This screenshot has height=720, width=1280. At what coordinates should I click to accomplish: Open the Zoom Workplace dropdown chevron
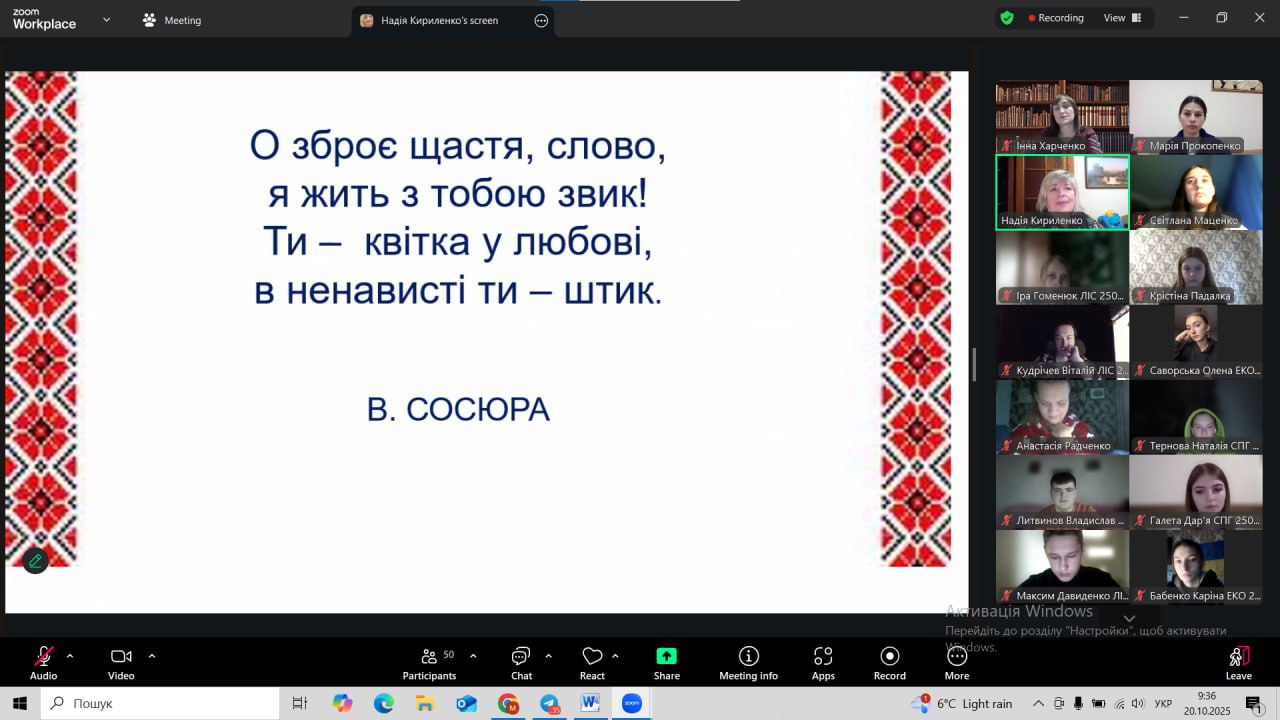pyautogui.click(x=107, y=20)
